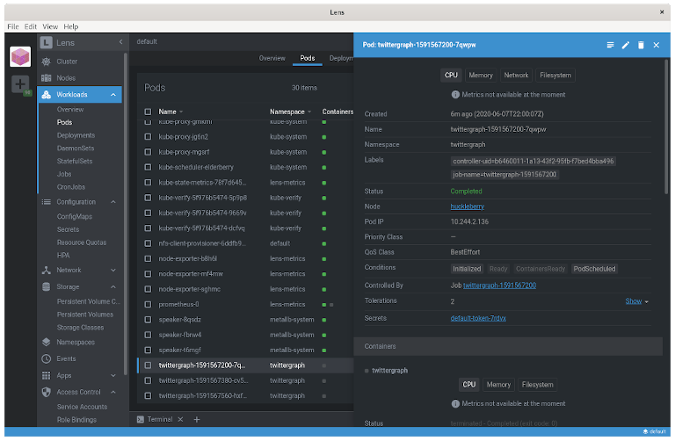Open pod logs icon in details header
The image size is (675, 441).
[x=611, y=45]
